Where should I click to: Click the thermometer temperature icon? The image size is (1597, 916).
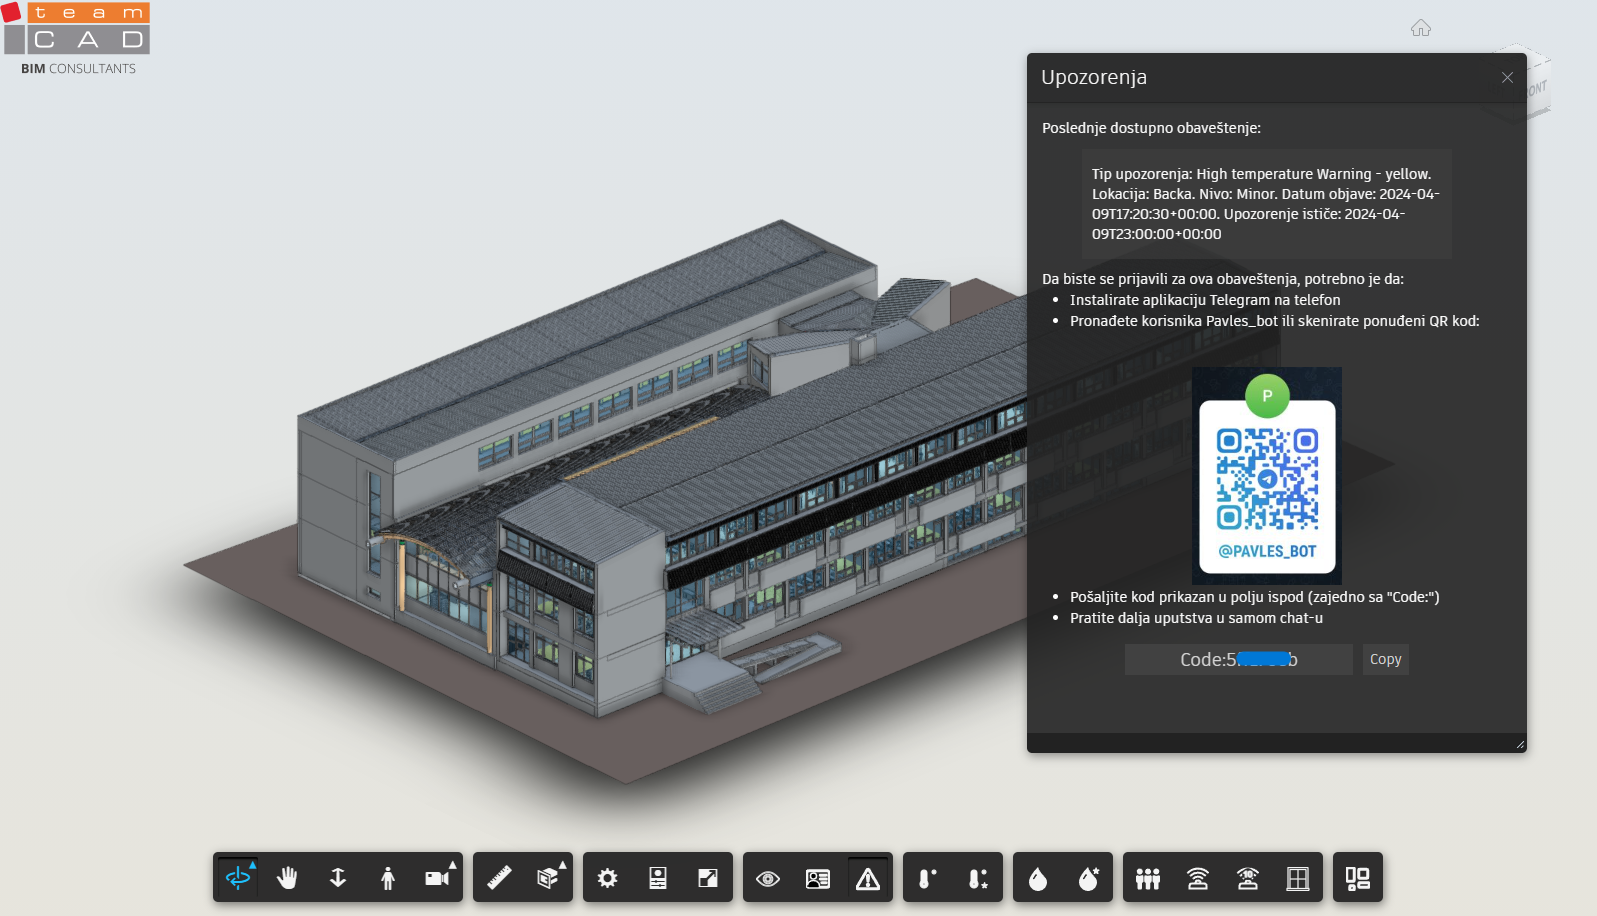(x=928, y=878)
